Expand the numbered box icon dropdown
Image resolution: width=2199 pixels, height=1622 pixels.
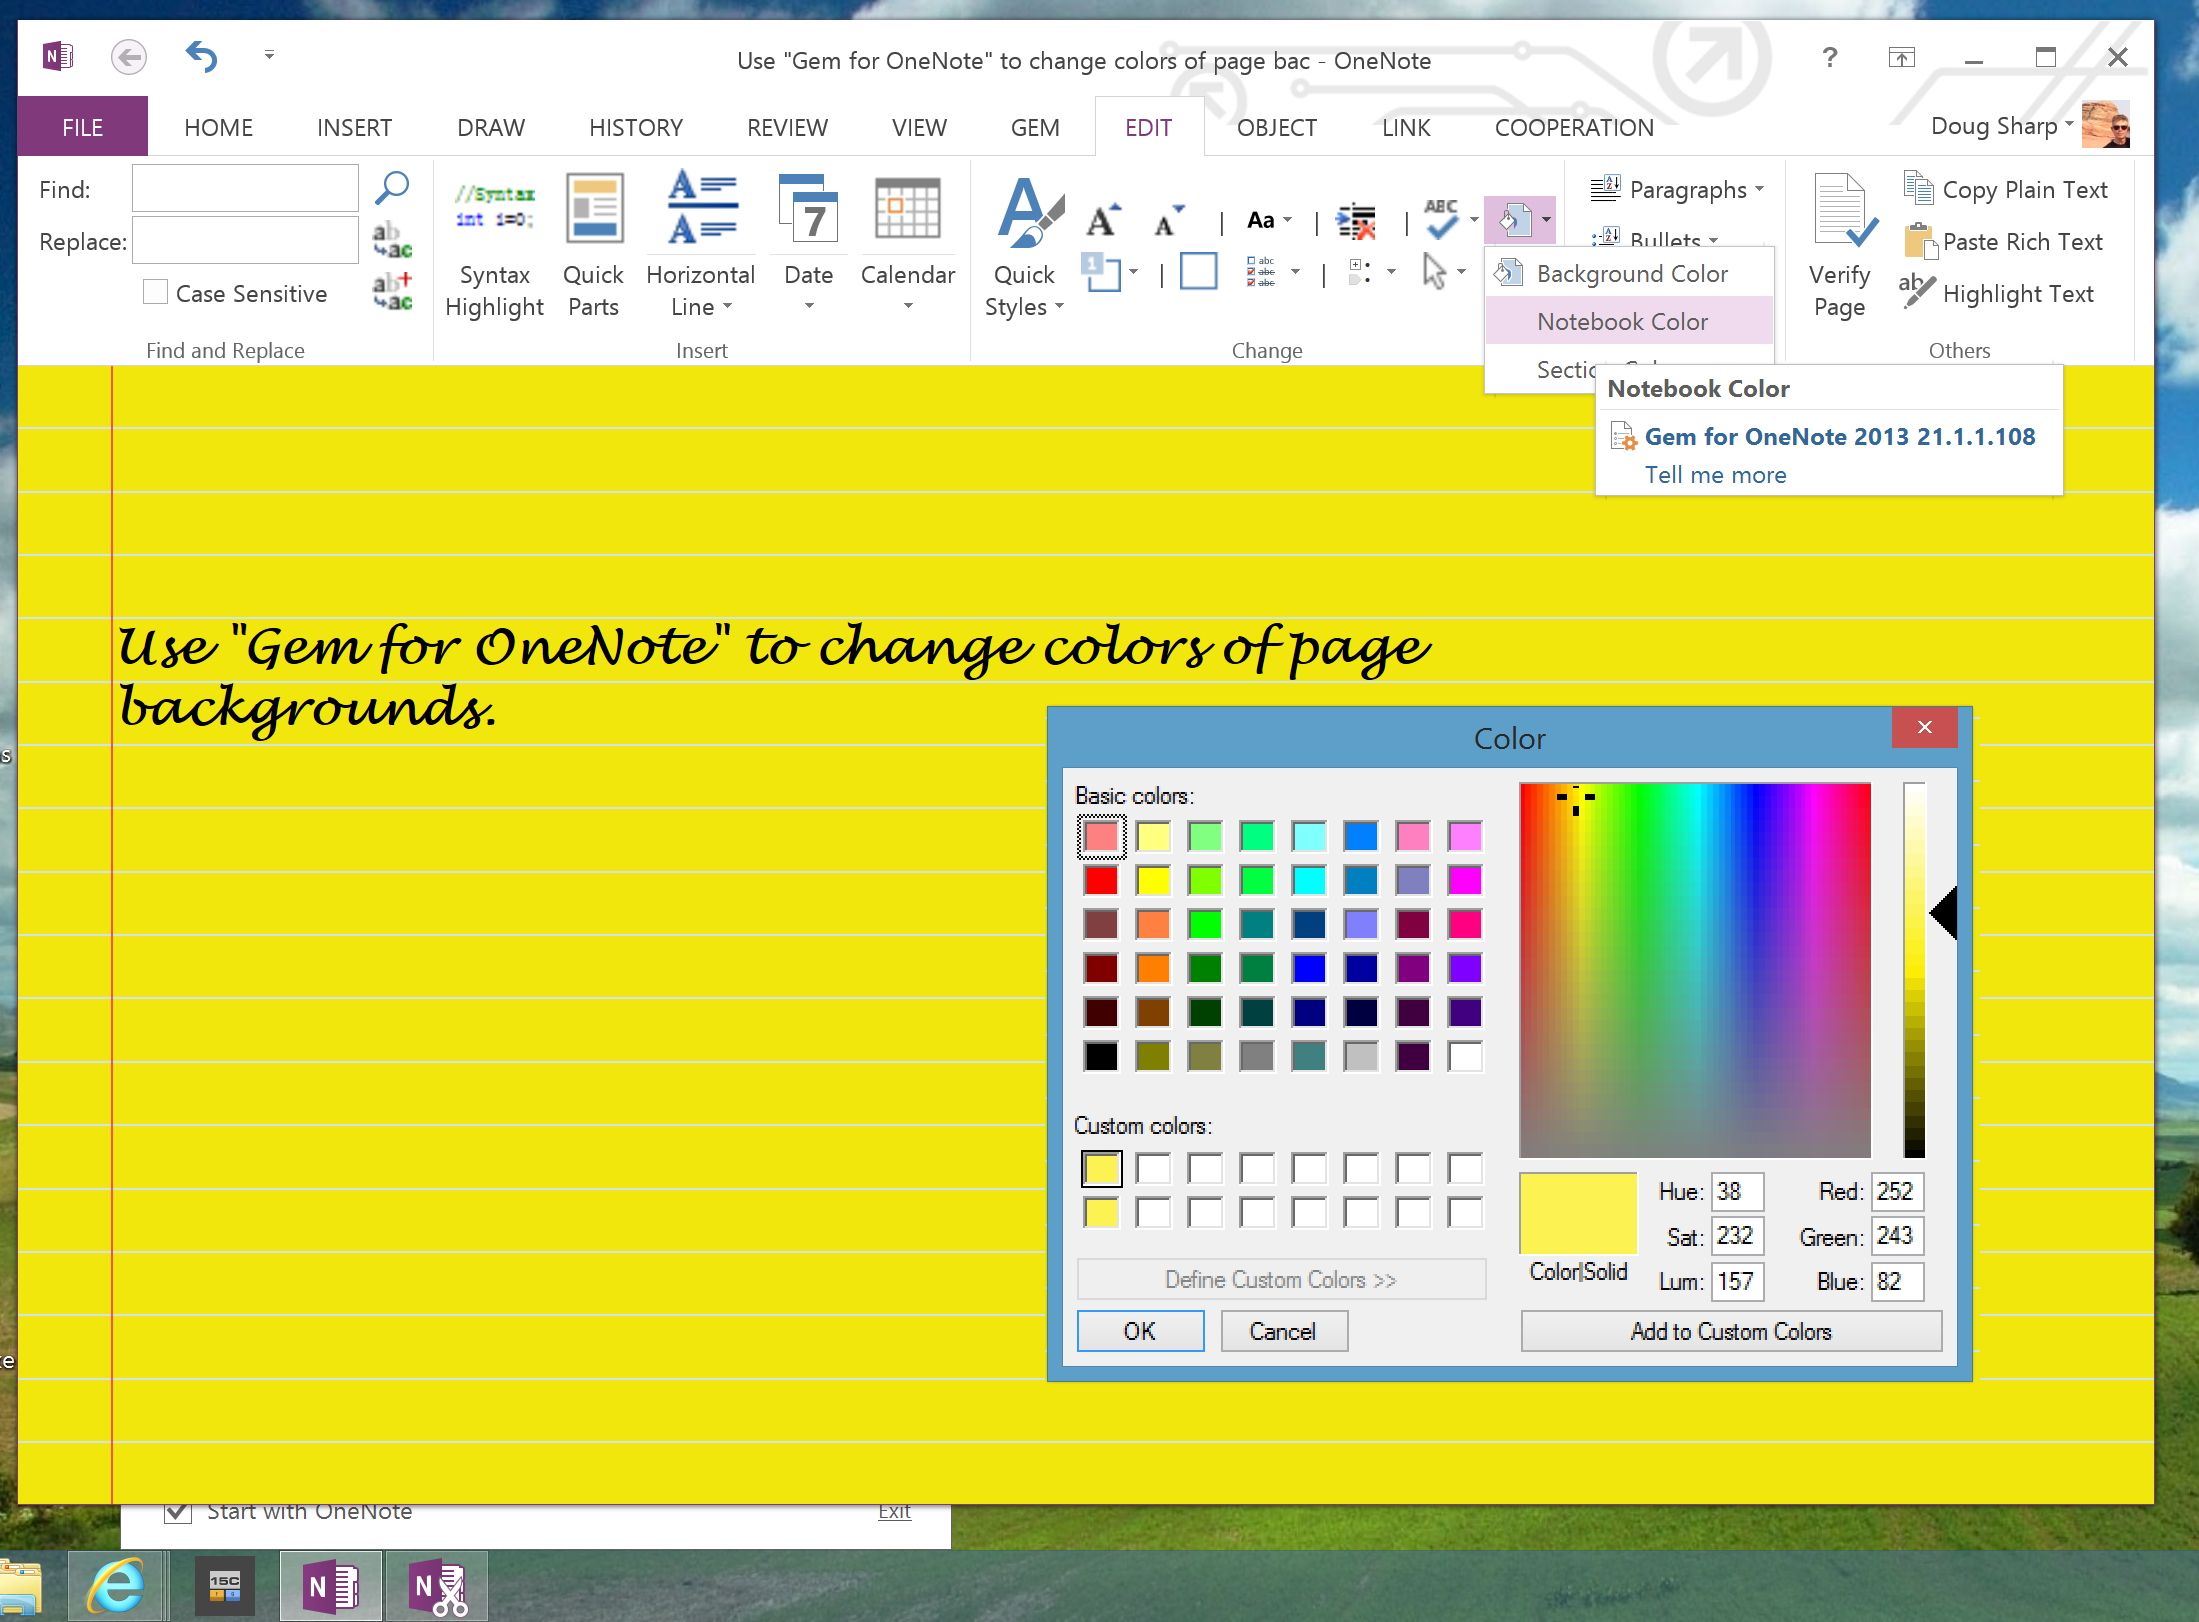[x=1133, y=271]
